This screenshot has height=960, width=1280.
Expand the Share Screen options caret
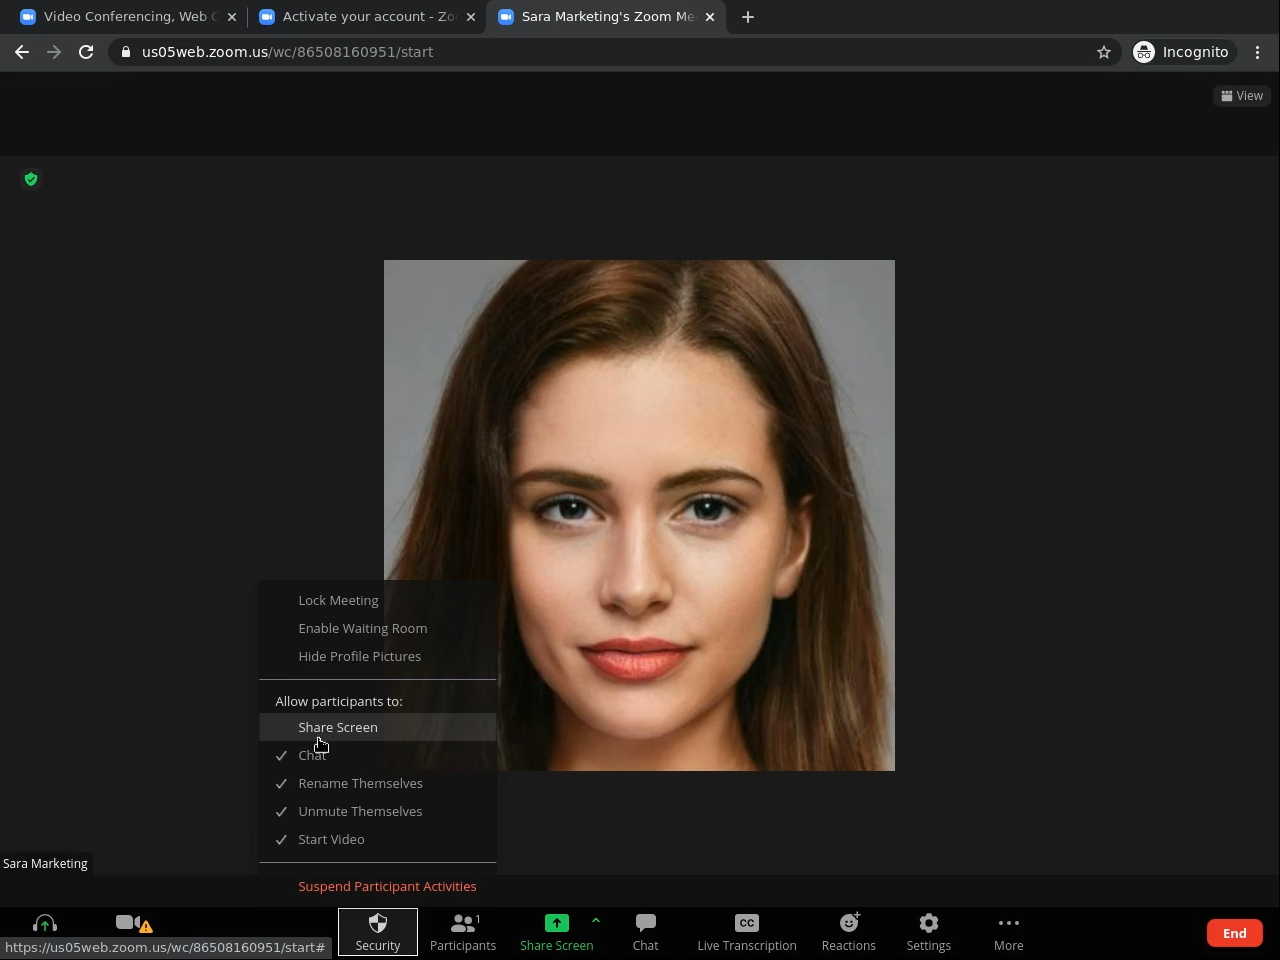[596, 920]
